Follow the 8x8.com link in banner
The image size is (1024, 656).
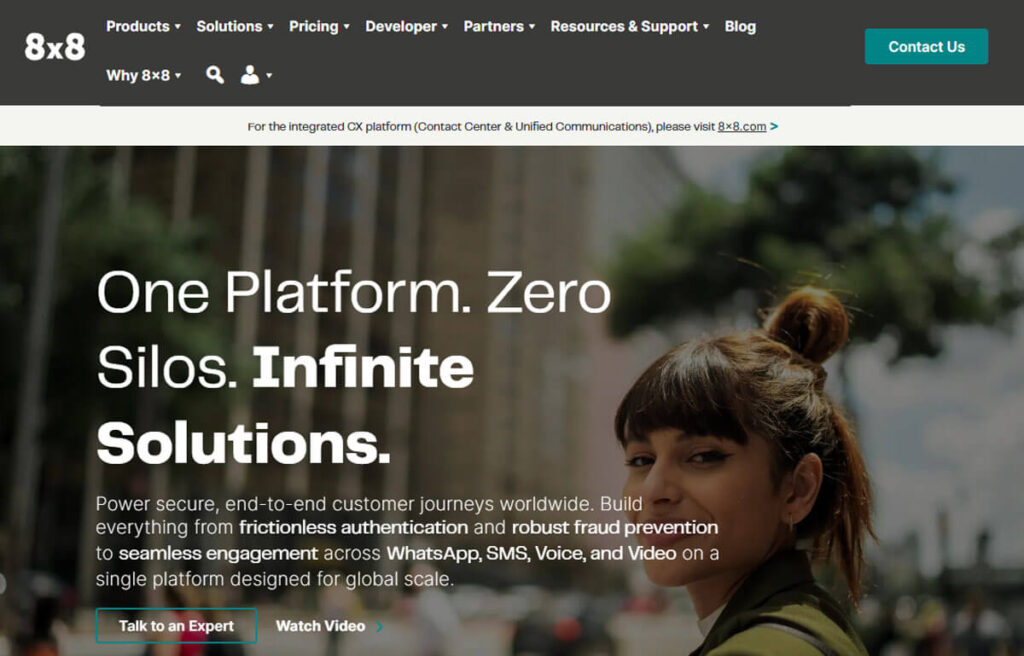pos(741,127)
